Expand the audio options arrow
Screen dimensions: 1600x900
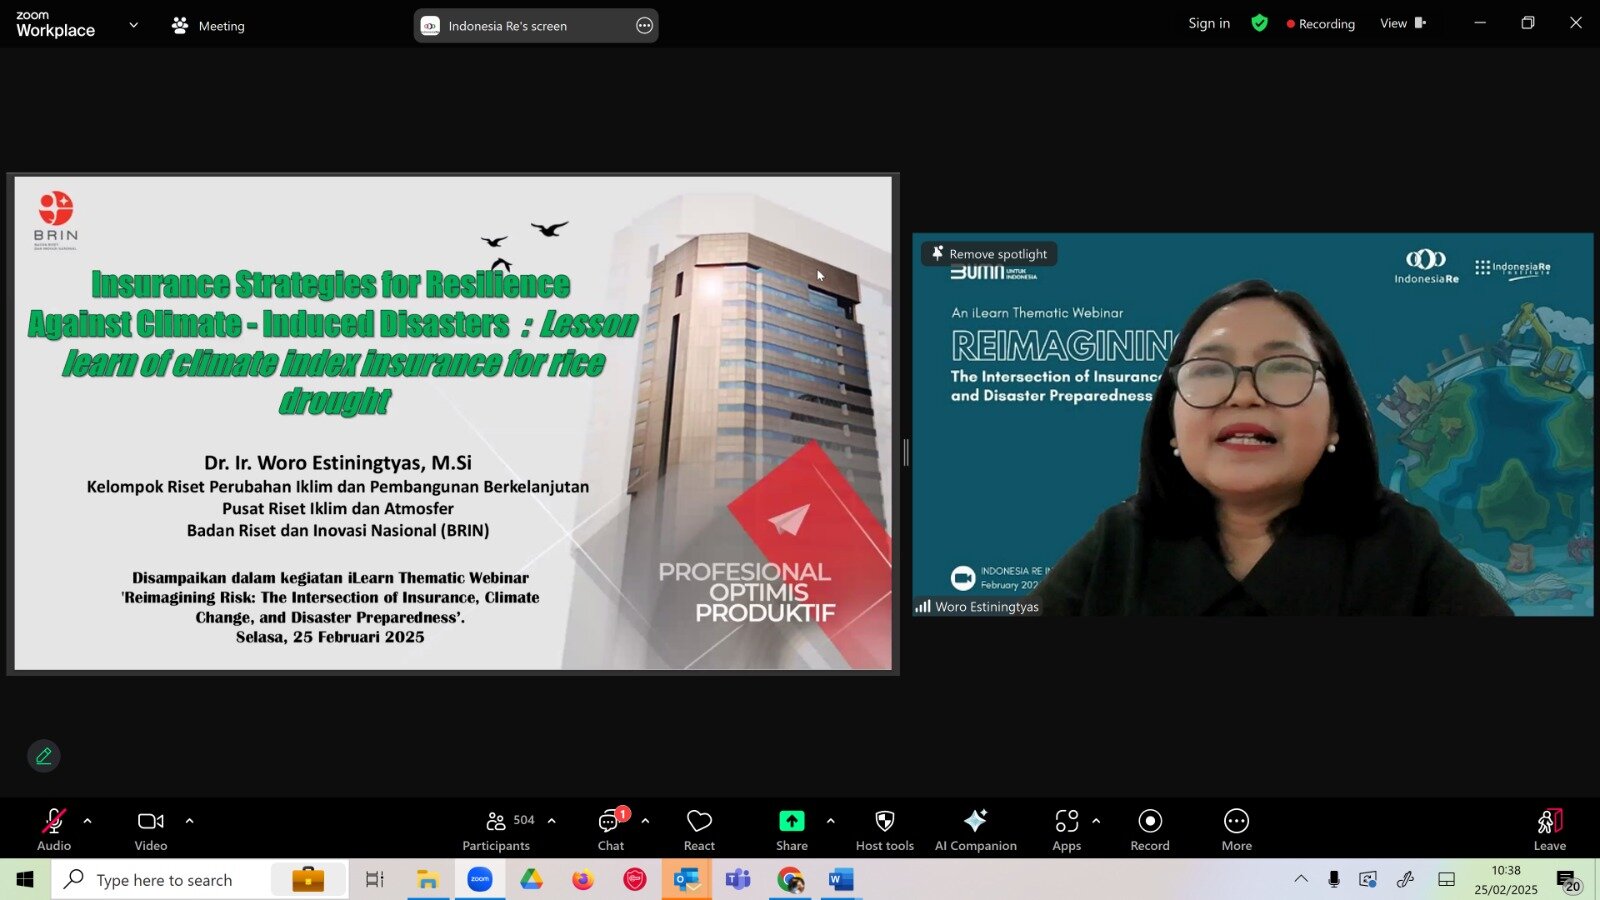pyautogui.click(x=87, y=821)
